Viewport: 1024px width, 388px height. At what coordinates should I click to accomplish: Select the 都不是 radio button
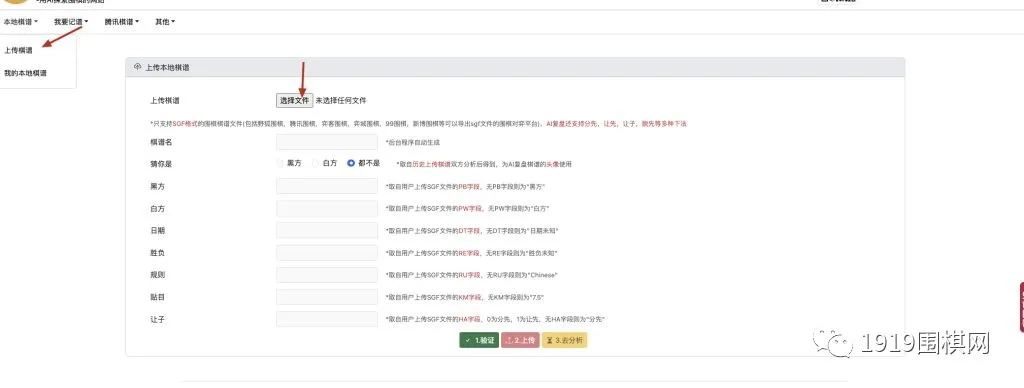click(351, 163)
